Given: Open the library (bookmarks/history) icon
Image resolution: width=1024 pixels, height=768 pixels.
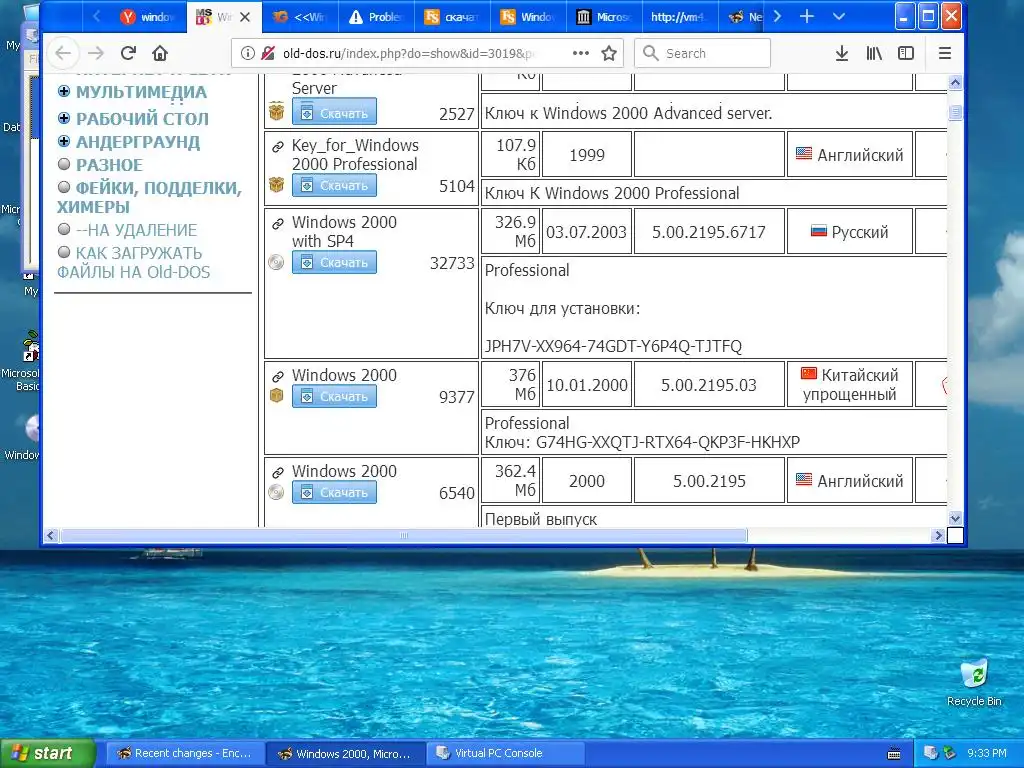Looking at the screenshot, I should (x=874, y=53).
